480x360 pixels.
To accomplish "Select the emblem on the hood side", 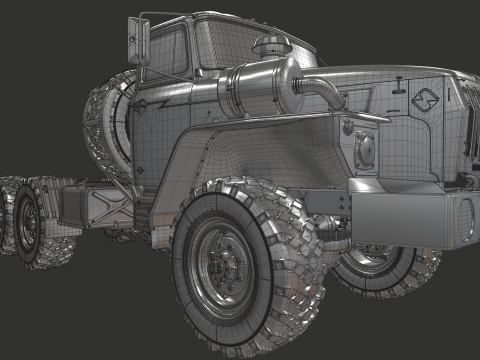I will pos(425,99).
